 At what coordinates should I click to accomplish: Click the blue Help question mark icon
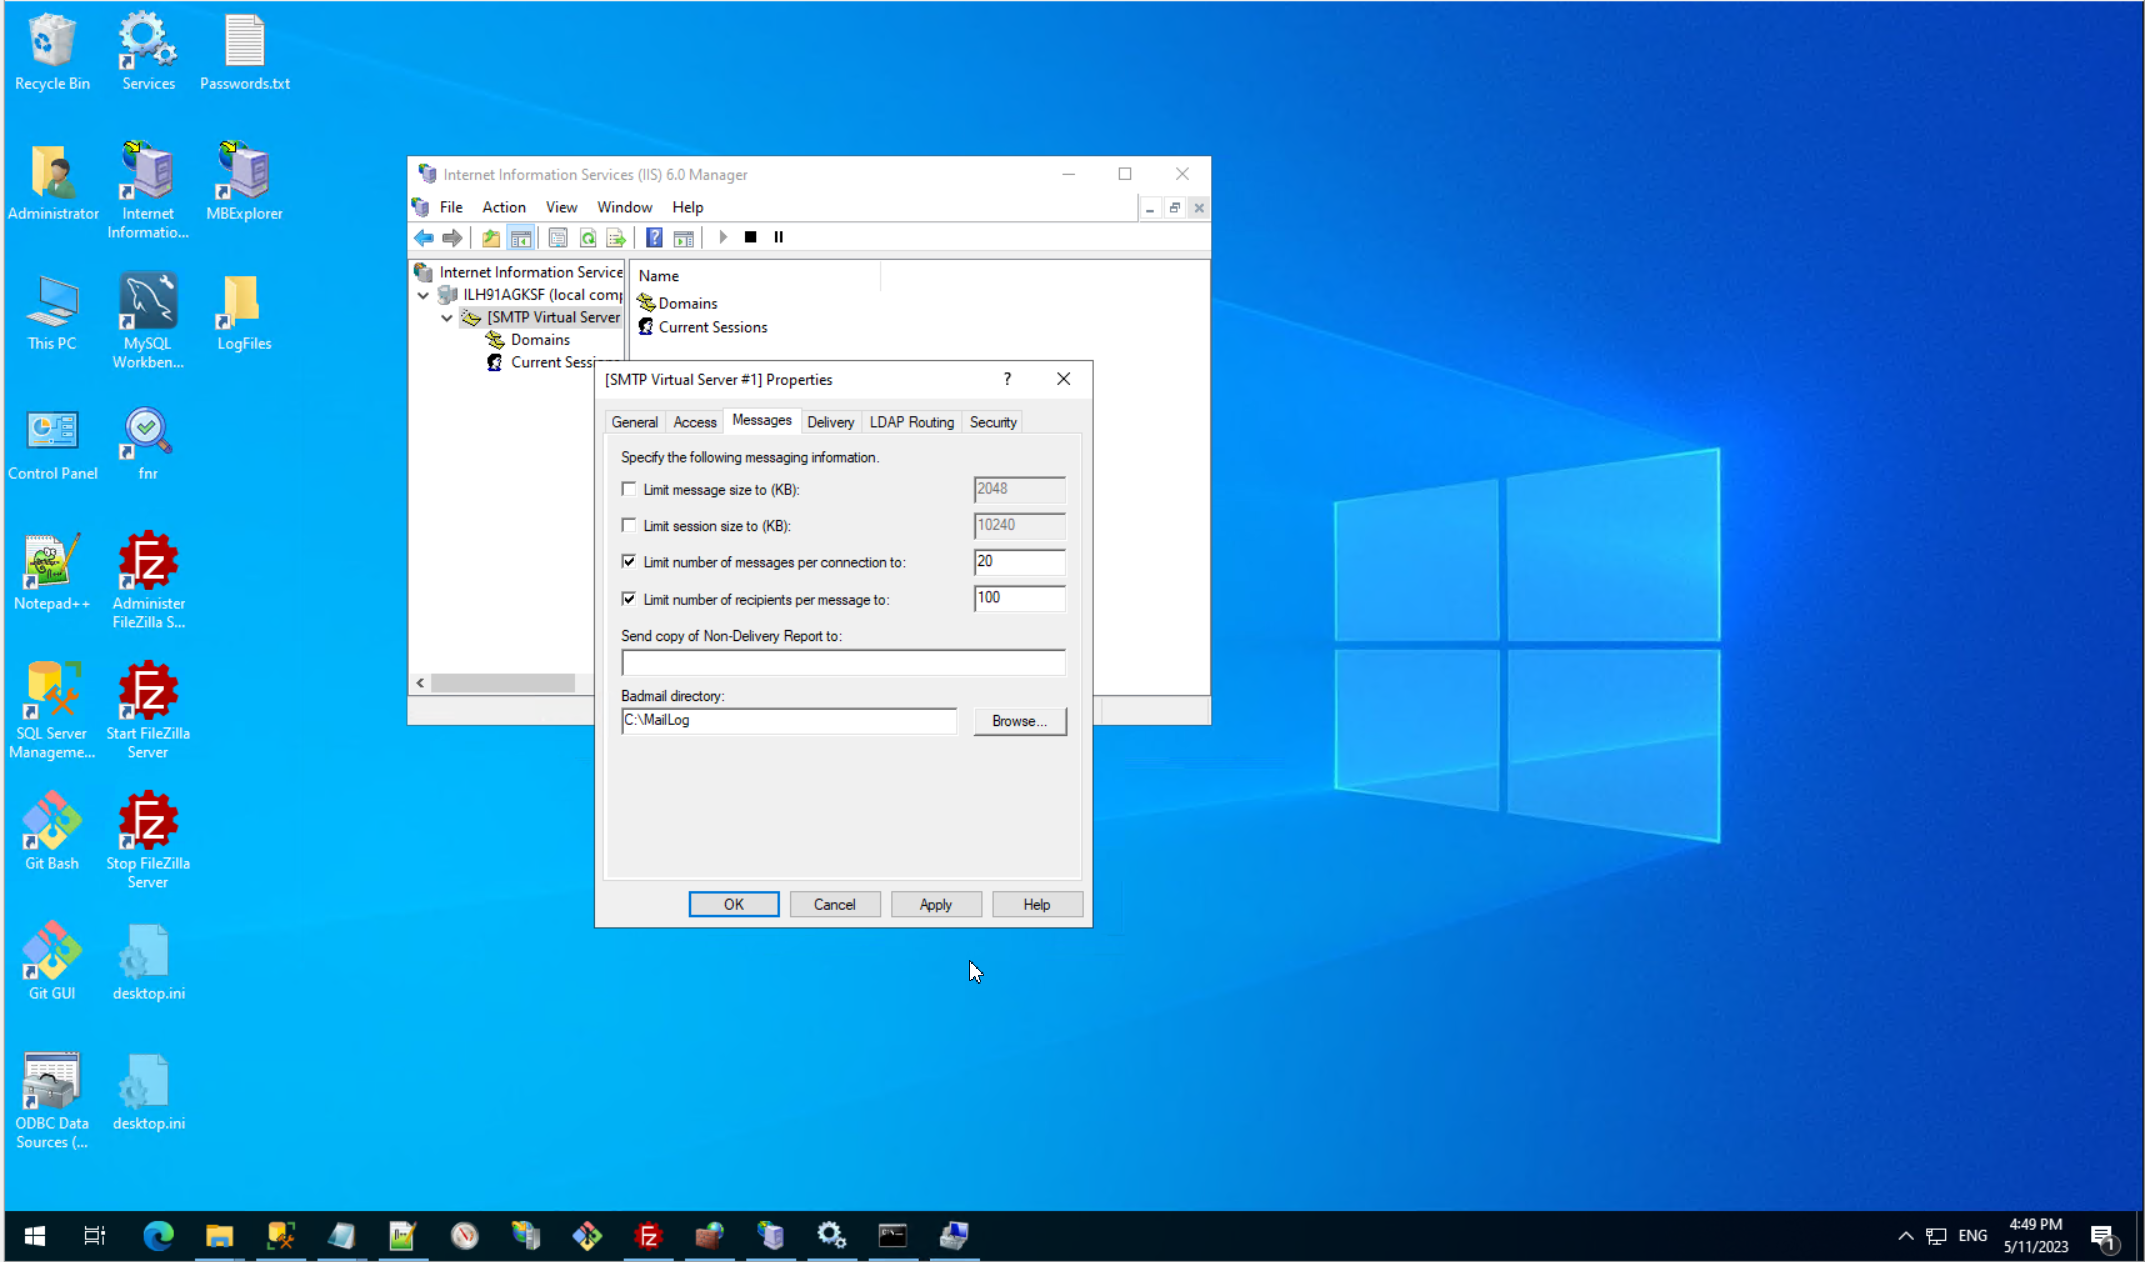click(654, 237)
